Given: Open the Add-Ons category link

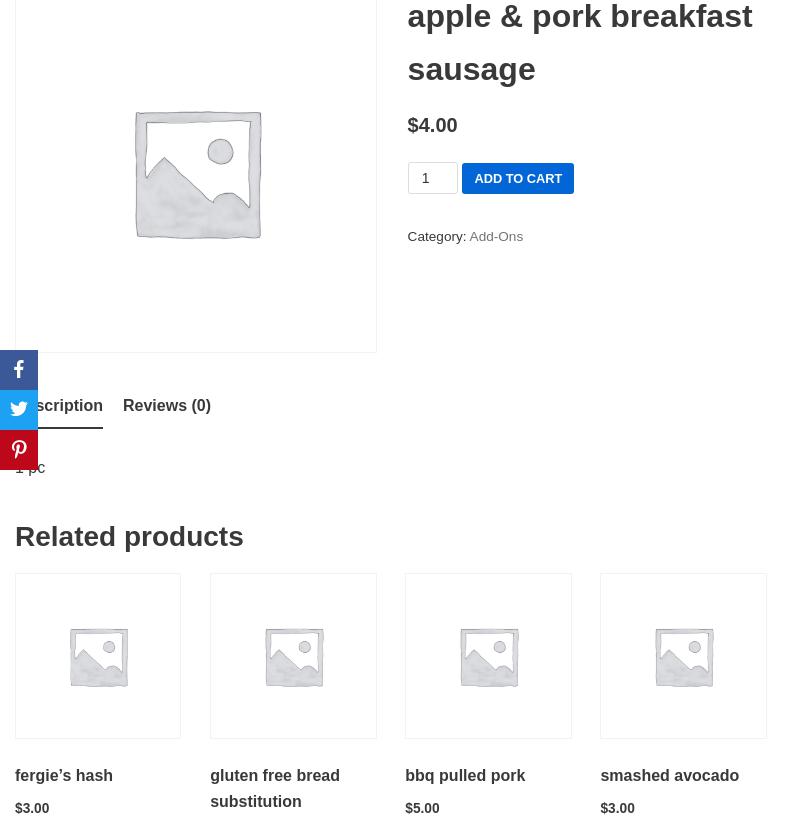Looking at the screenshot, I should pos(496,237).
